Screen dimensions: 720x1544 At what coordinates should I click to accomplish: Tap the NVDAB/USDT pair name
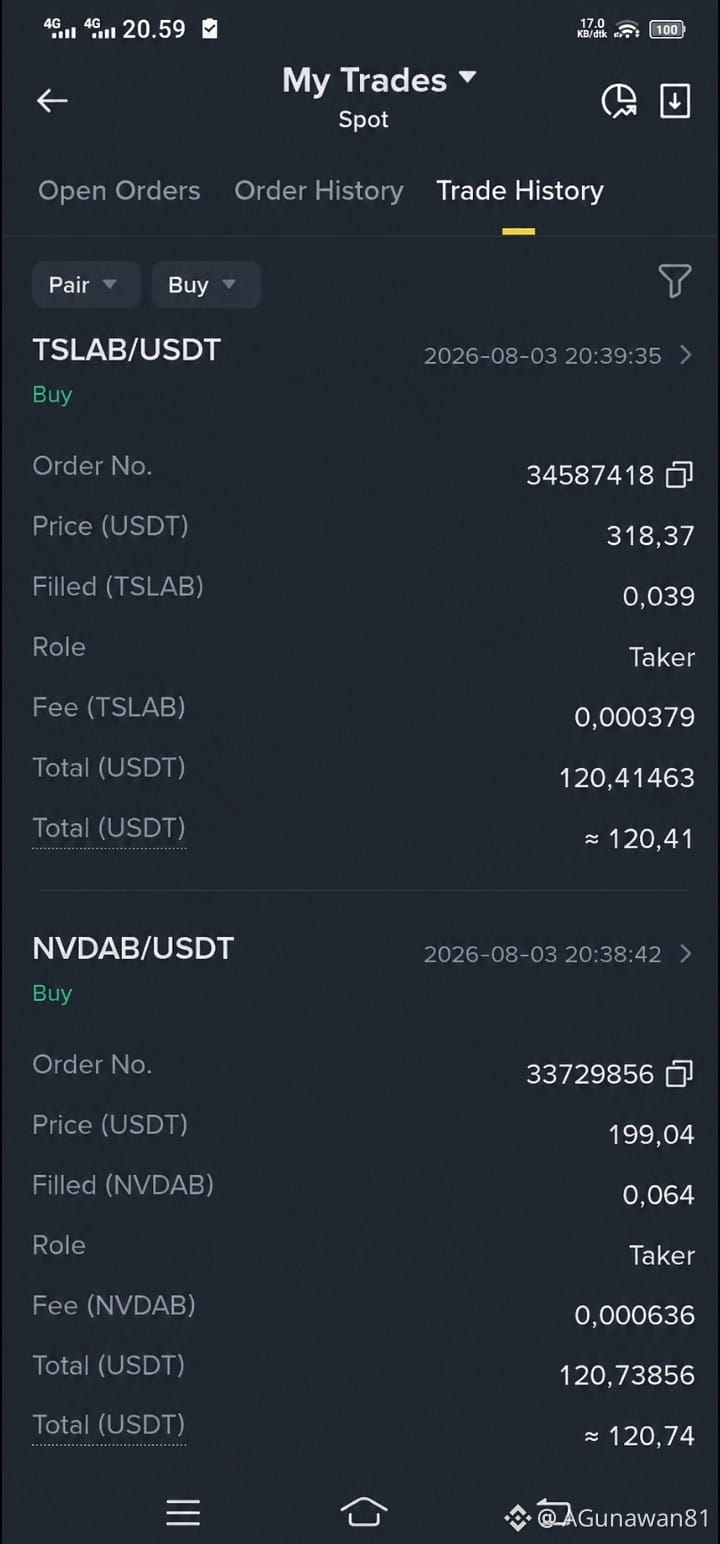(133, 949)
